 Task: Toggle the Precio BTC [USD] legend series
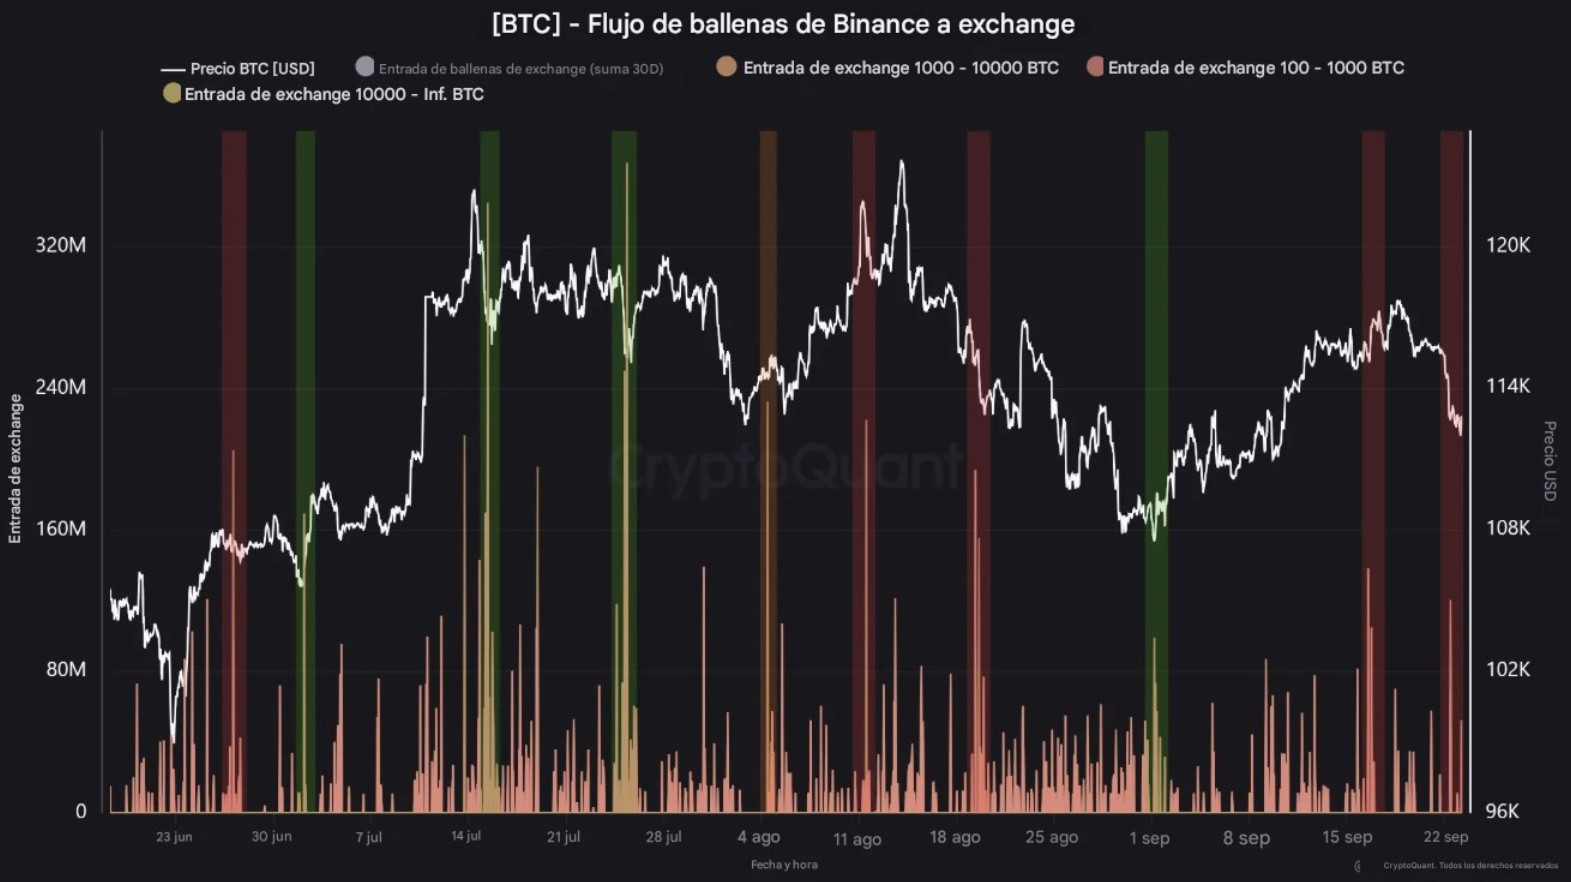point(252,69)
